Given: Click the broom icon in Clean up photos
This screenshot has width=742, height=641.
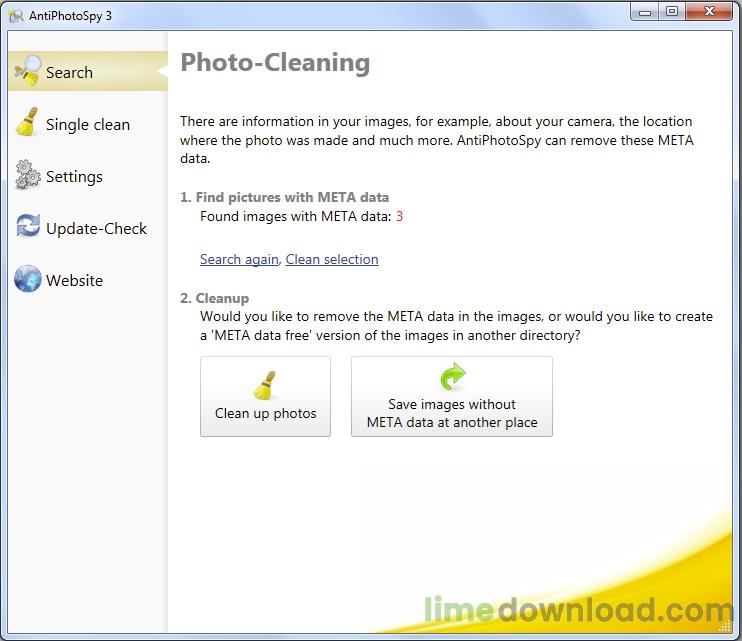Looking at the screenshot, I should point(265,385).
